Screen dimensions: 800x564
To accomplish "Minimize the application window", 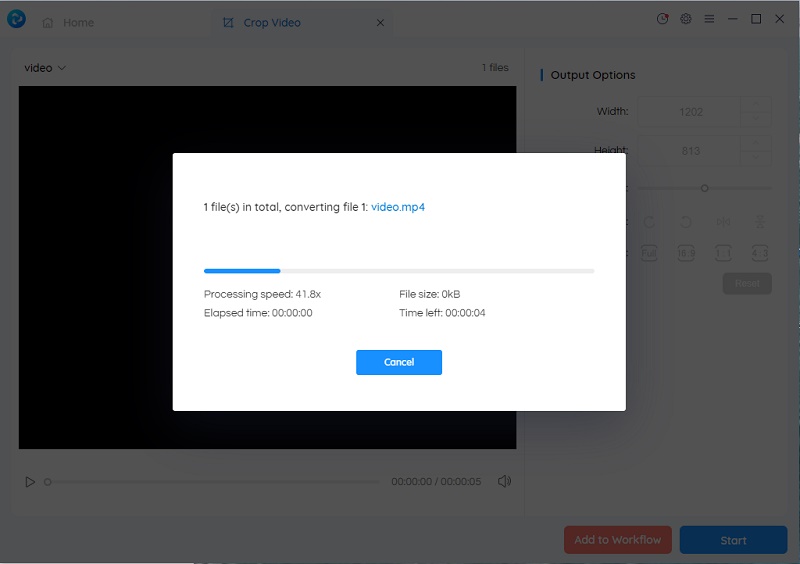I will (x=733, y=19).
